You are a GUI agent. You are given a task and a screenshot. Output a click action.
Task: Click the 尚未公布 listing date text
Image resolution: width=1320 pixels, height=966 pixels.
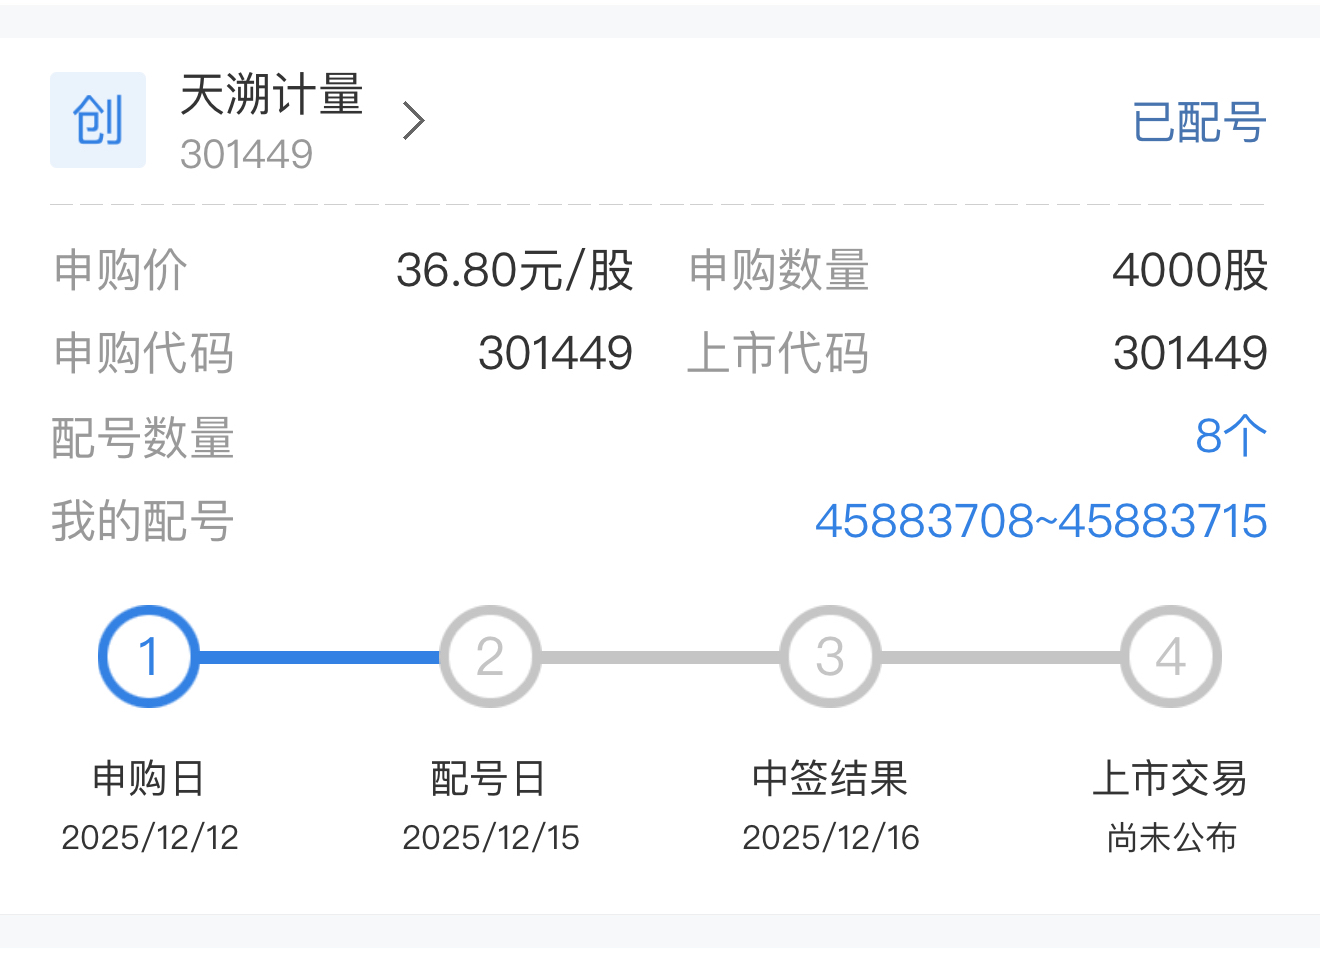(x=1171, y=837)
